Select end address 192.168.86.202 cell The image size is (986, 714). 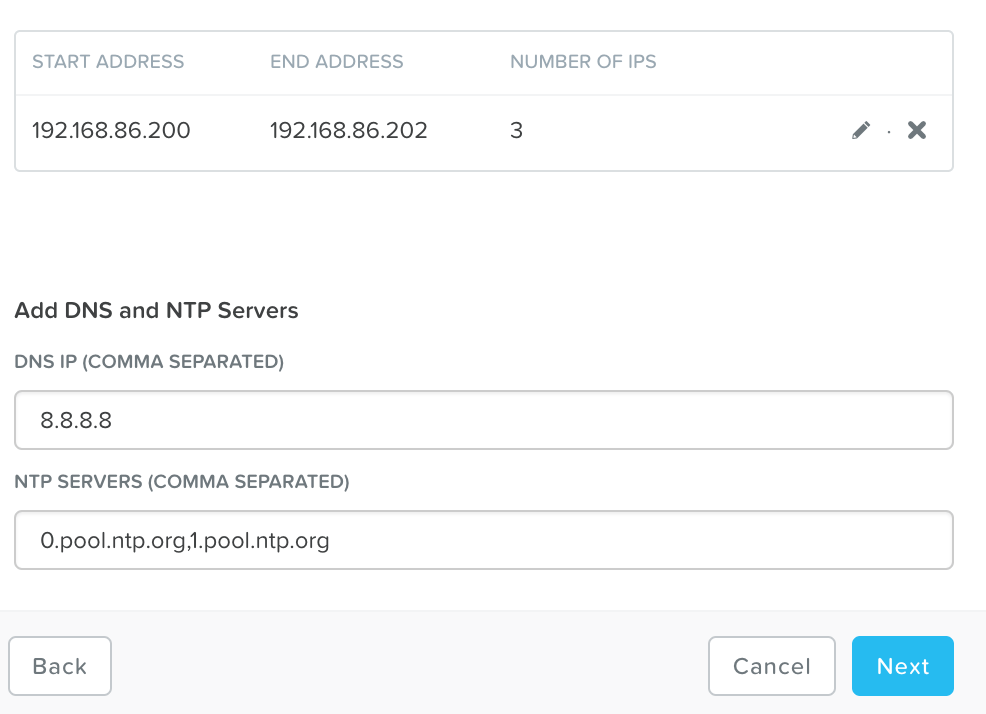(x=349, y=130)
